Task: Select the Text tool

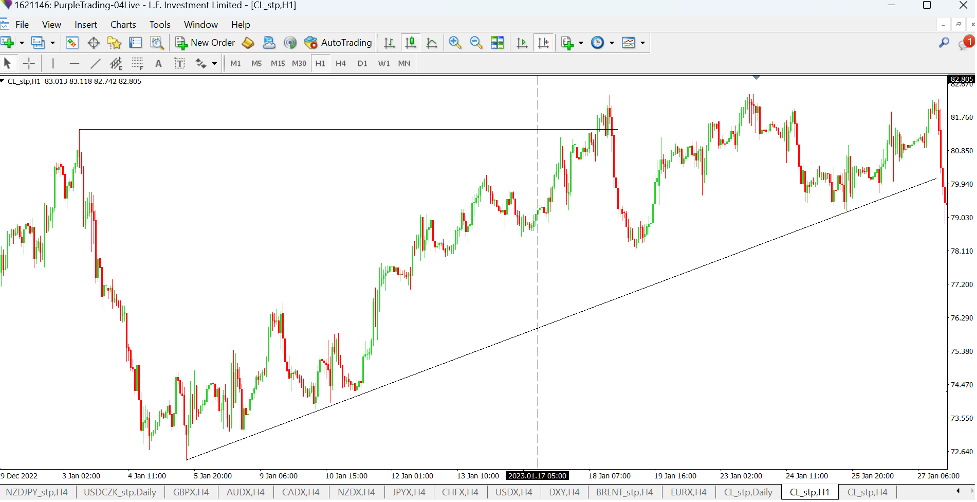Action: (158, 63)
